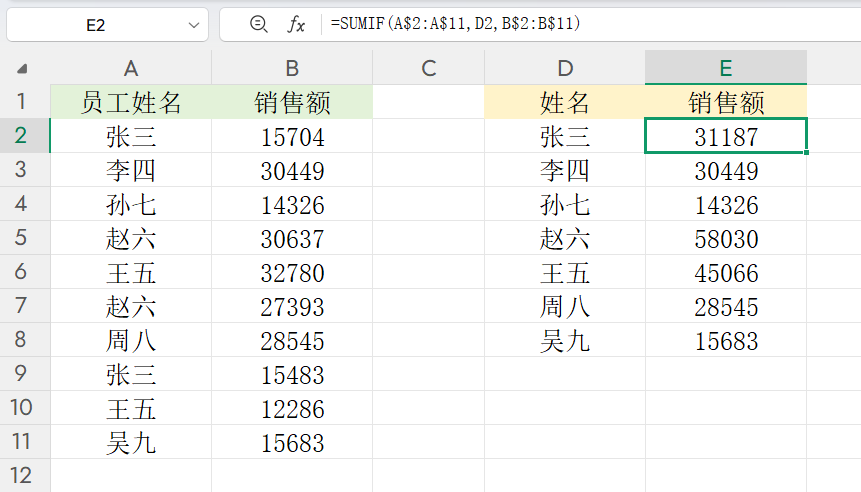
Task: Select the active cell showing 31187
Action: click(726, 136)
